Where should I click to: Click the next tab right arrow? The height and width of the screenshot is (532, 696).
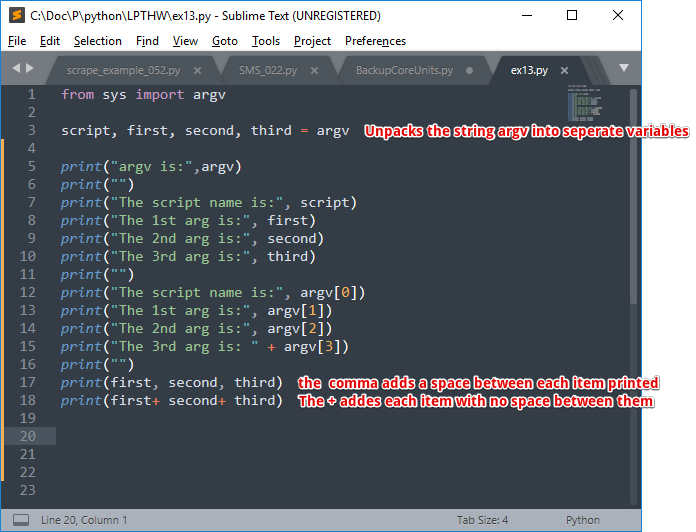point(30,68)
